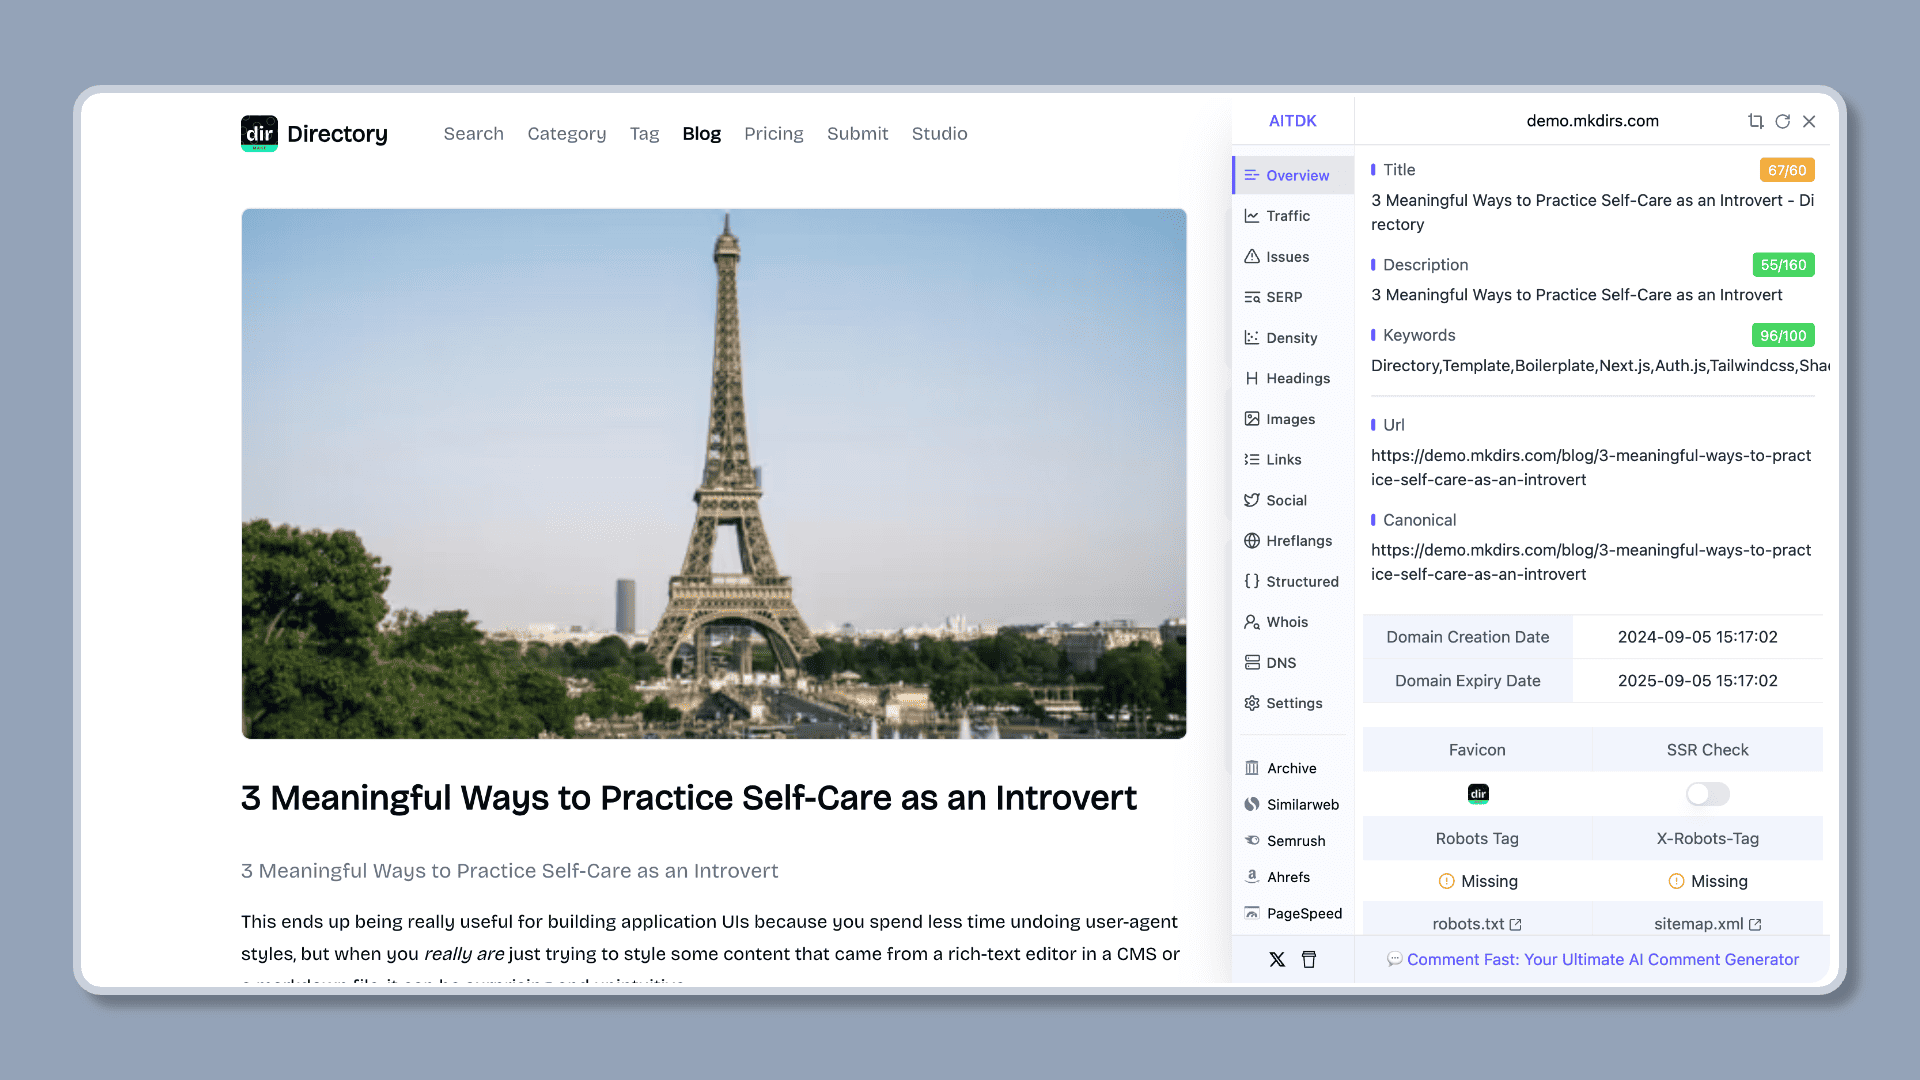Open the Headings panel
1920x1080 pixels.
point(1298,378)
